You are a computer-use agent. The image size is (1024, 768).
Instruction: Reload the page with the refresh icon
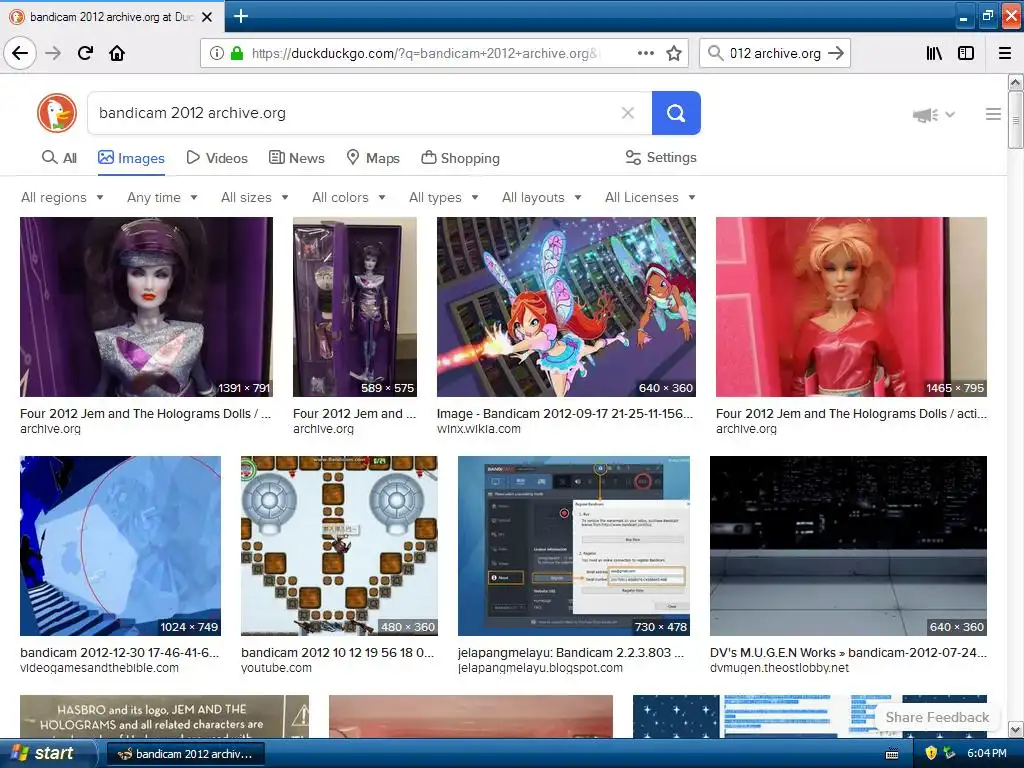point(85,53)
